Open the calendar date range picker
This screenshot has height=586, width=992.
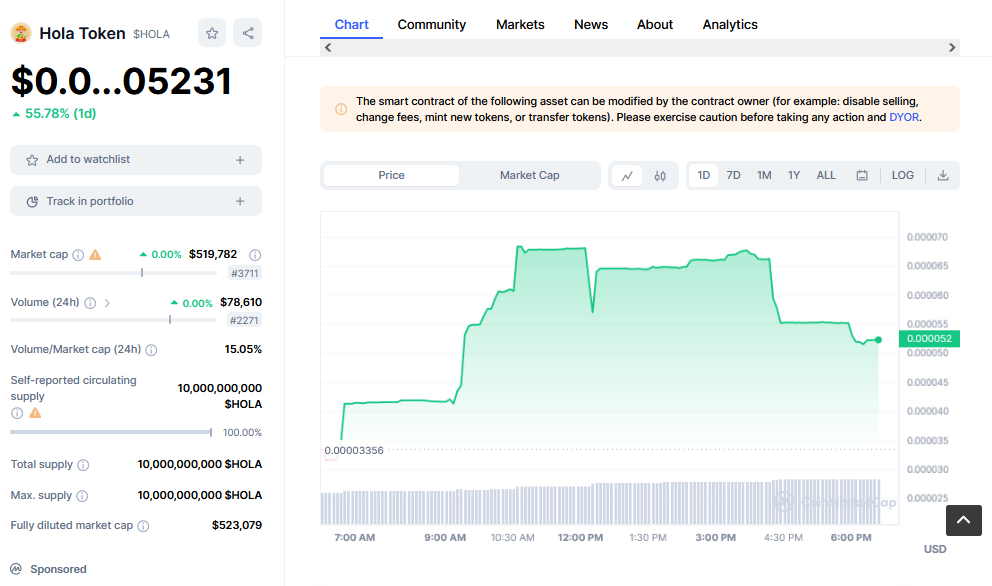pyautogui.click(x=862, y=176)
